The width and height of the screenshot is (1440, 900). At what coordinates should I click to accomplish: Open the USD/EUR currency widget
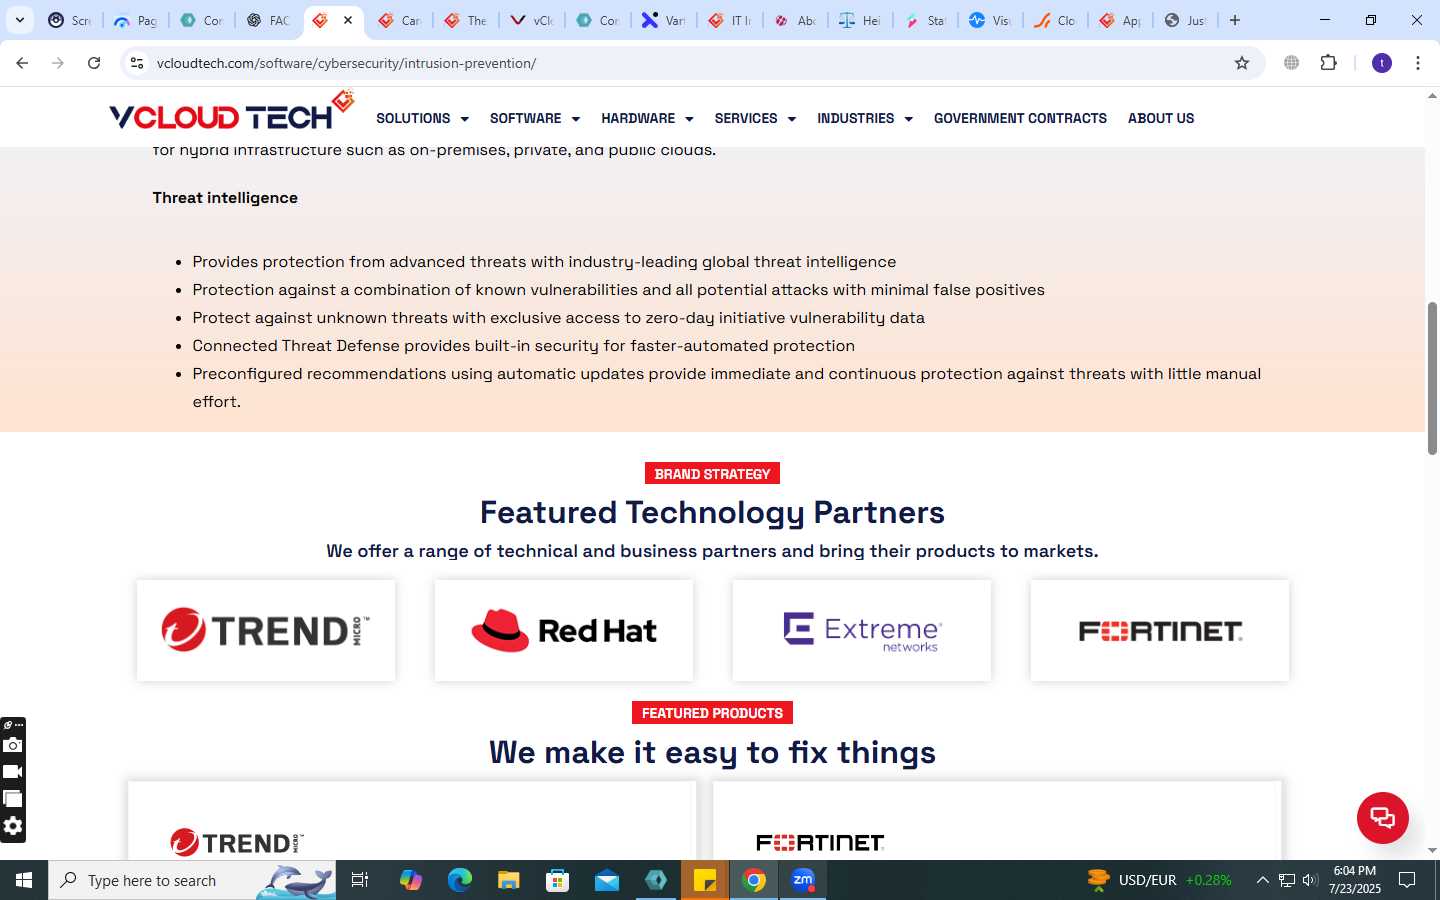1160,880
